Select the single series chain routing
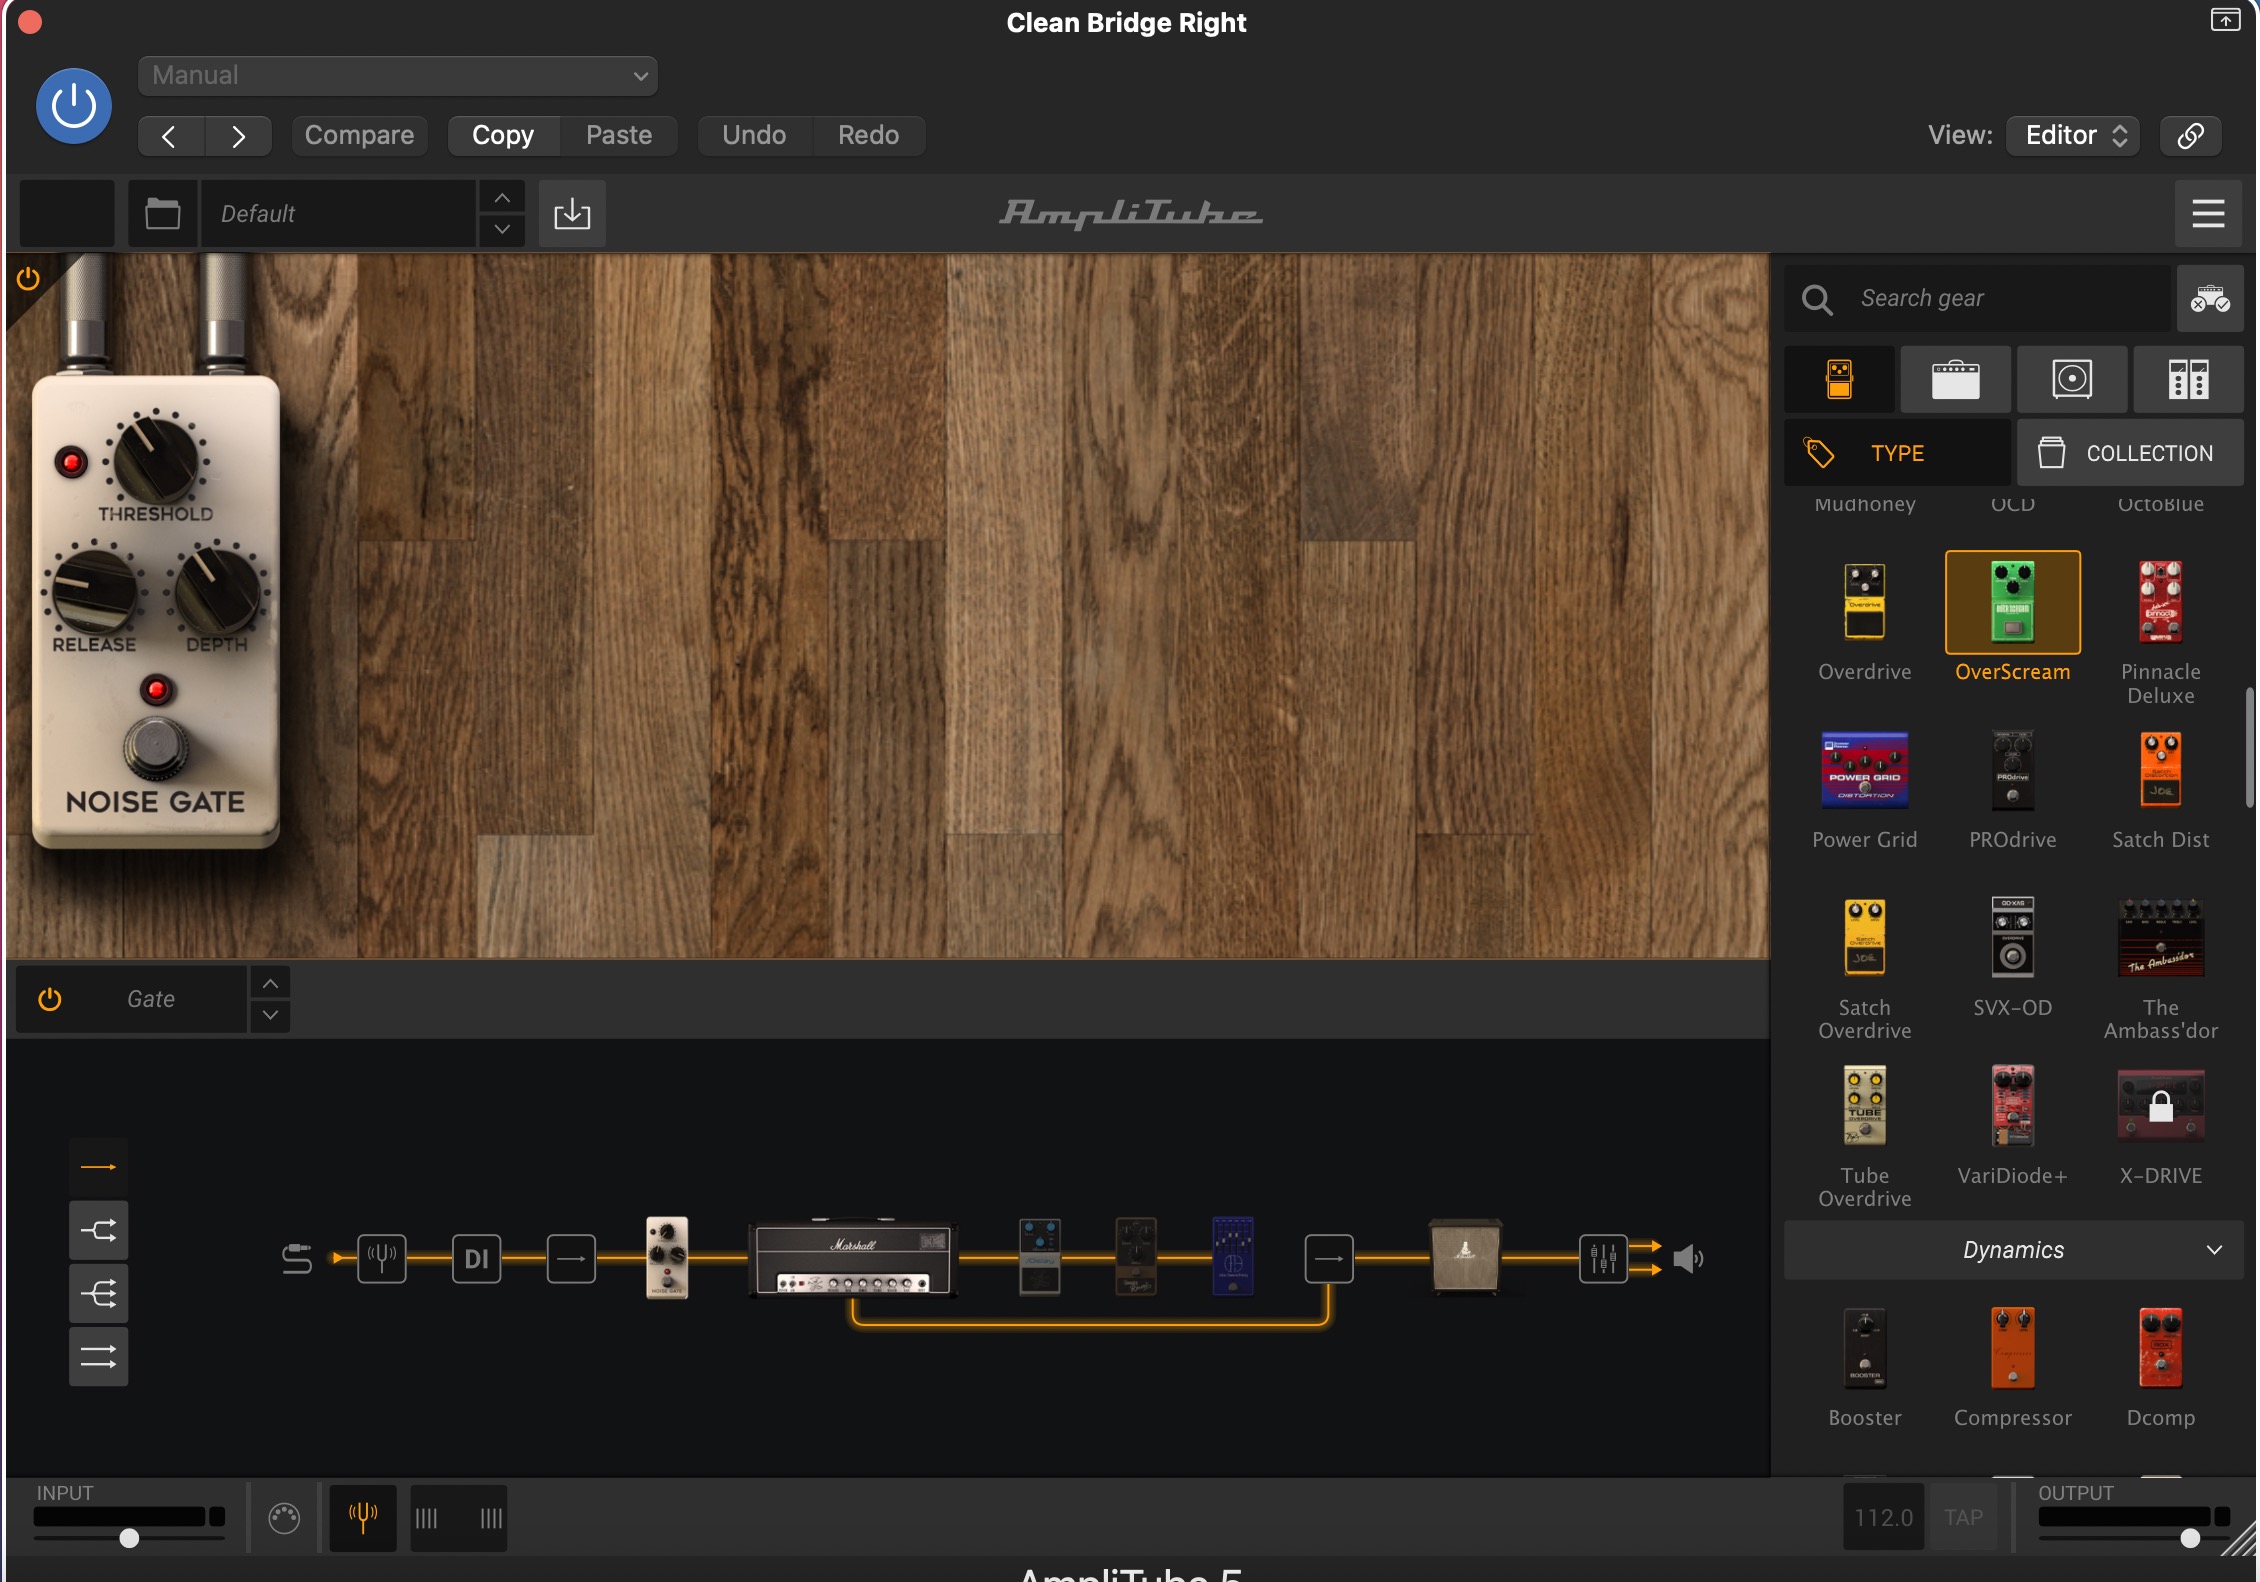Image resolution: width=2260 pixels, height=1582 pixels. (x=98, y=1167)
